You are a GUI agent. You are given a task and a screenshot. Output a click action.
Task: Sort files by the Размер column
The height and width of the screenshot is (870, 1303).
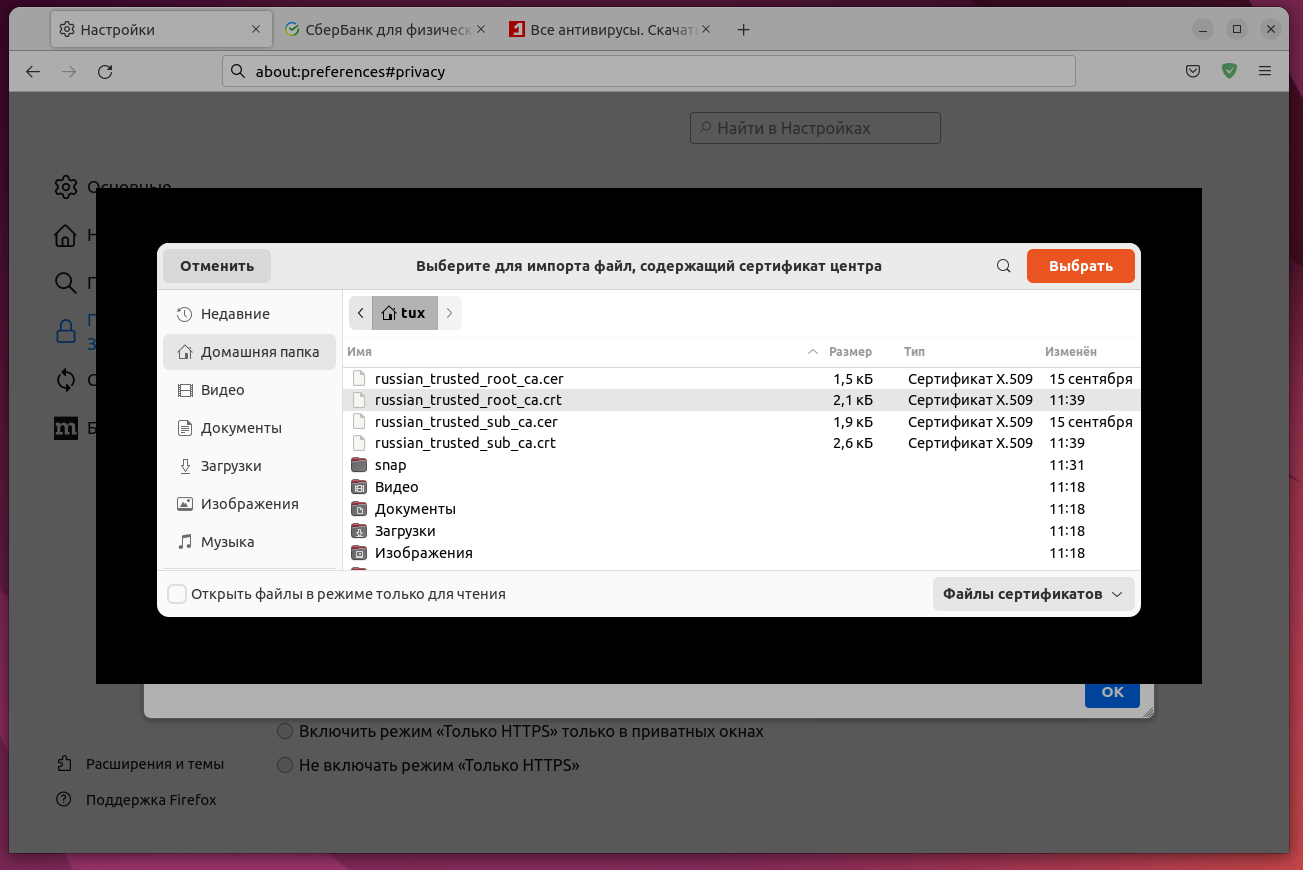[x=850, y=352]
